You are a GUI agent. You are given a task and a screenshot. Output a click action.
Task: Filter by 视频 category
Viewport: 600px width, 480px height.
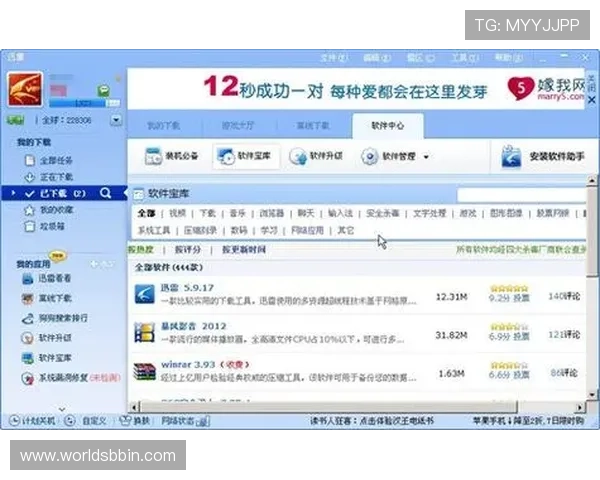[x=177, y=213]
